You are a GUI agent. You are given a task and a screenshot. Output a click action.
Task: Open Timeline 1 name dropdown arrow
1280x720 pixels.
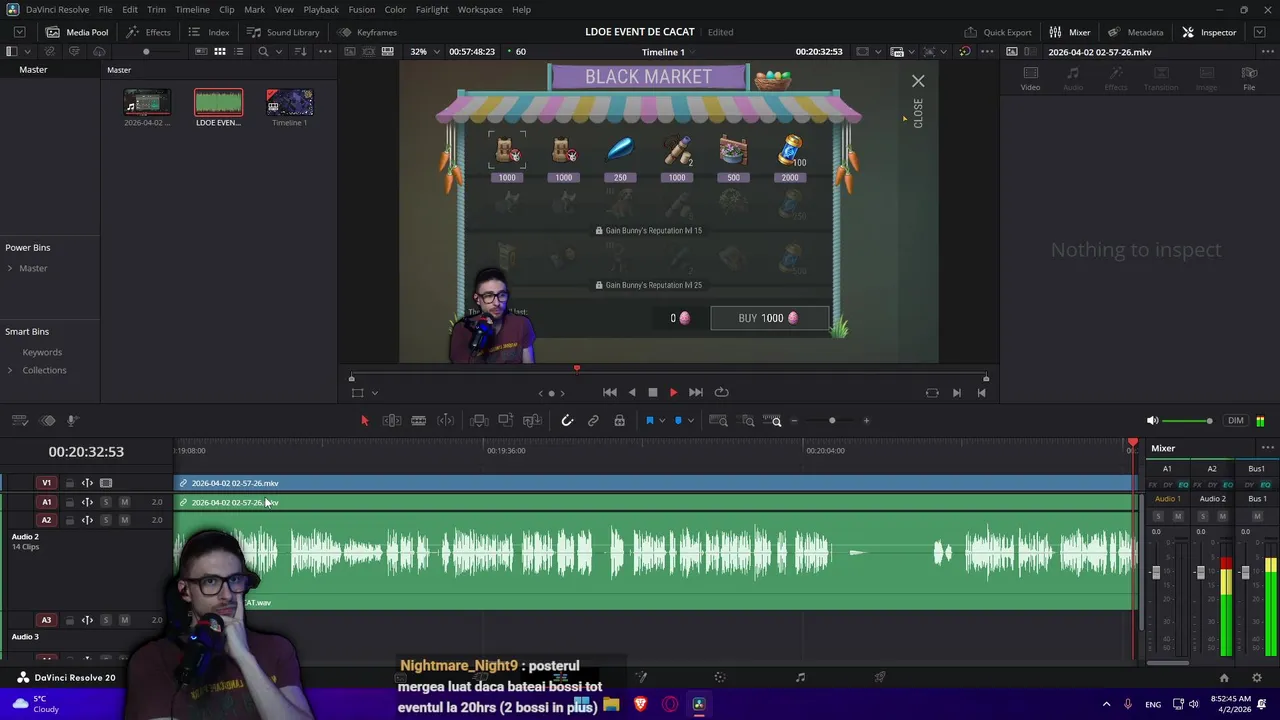pyautogui.click(x=694, y=52)
